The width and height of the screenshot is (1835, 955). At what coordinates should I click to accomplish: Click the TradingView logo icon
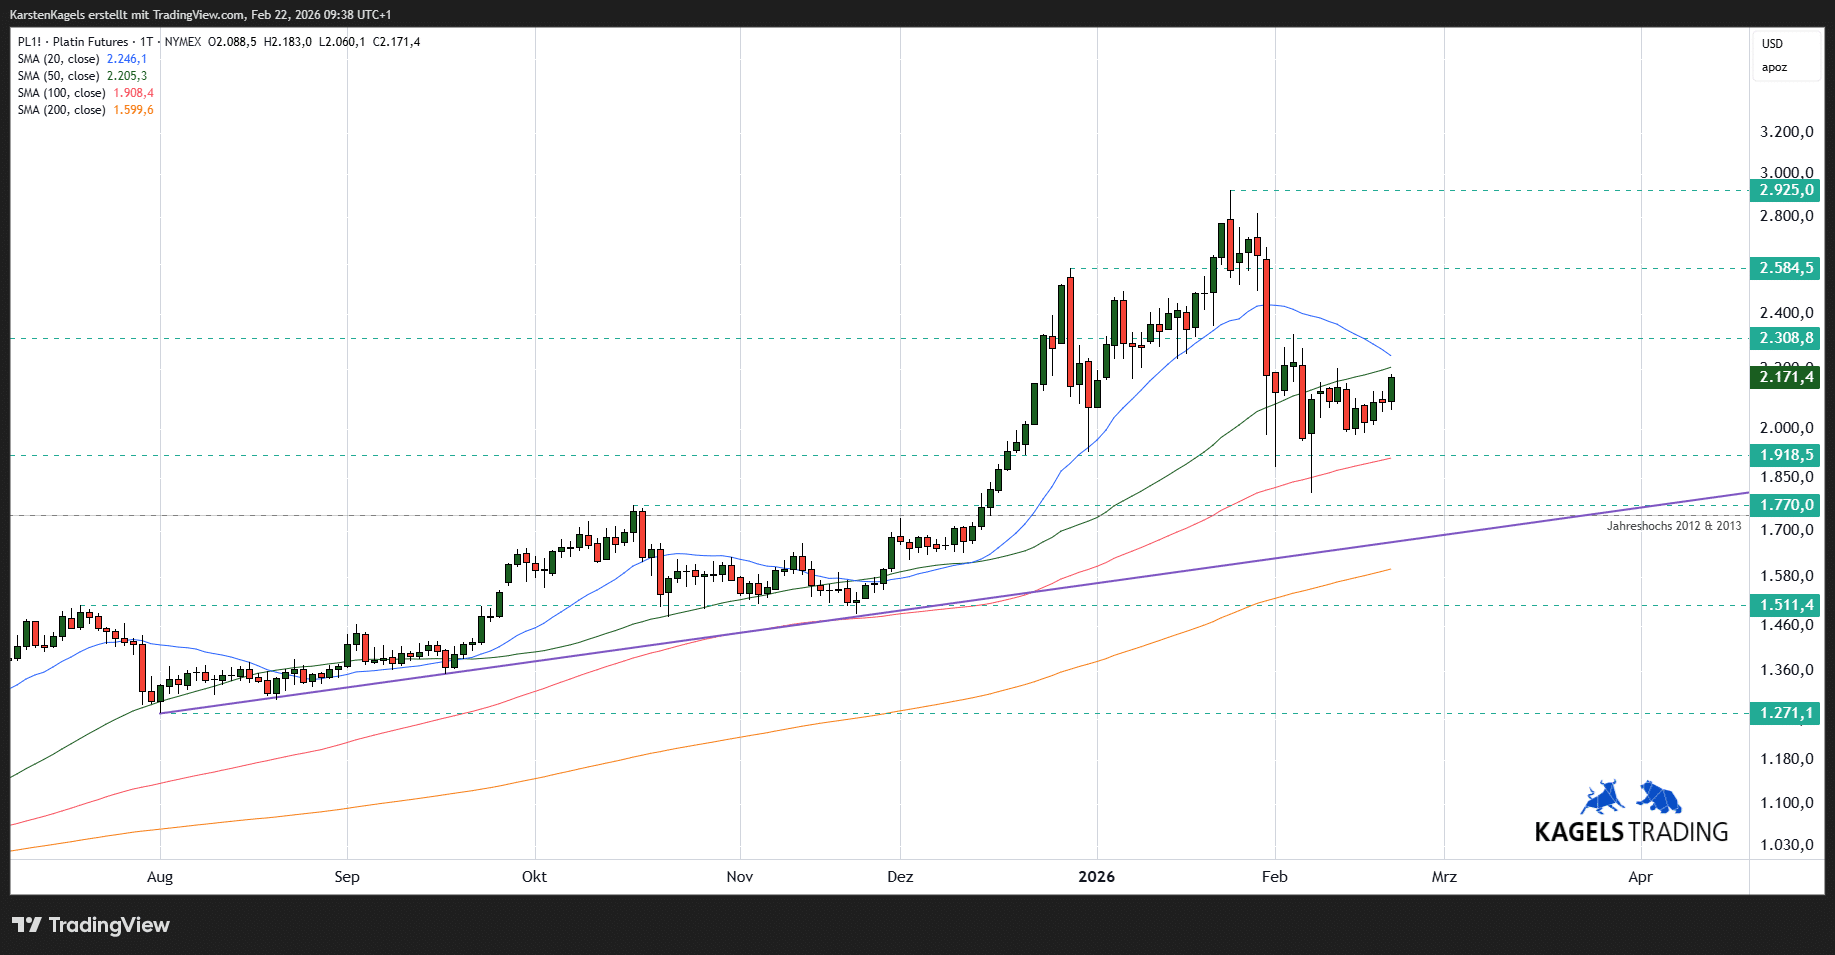point(27,925)
